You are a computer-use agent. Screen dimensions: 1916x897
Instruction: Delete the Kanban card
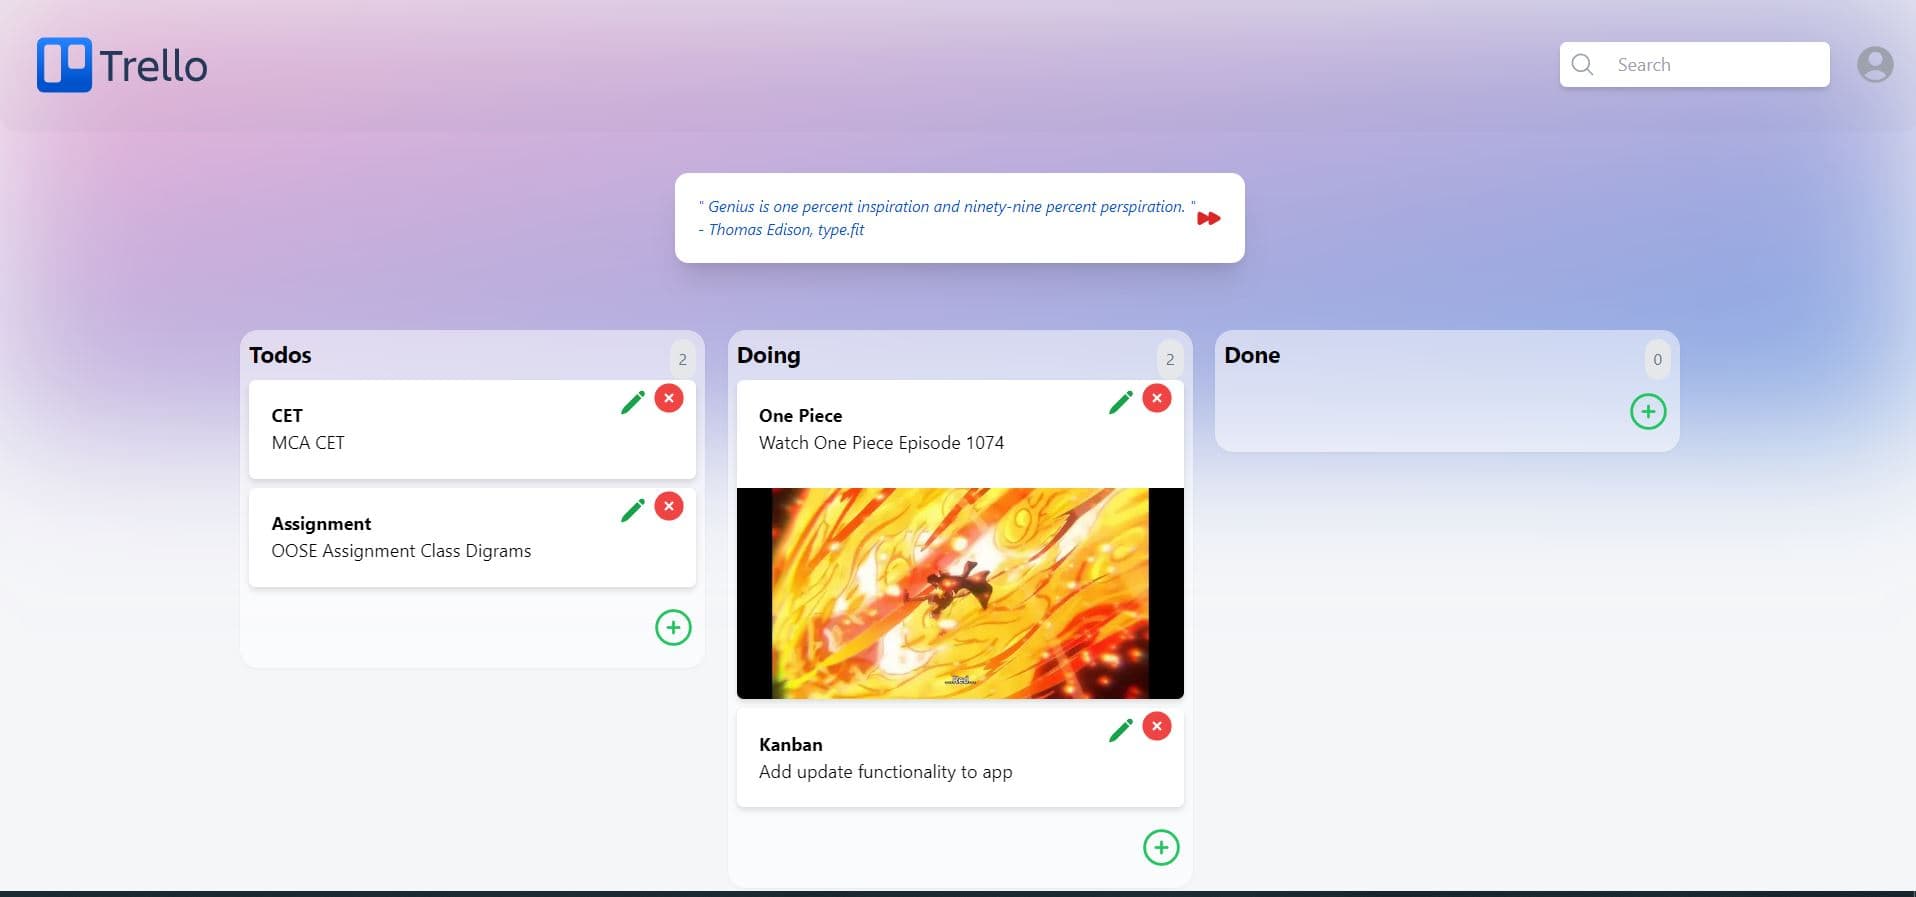pos(1157,726)
